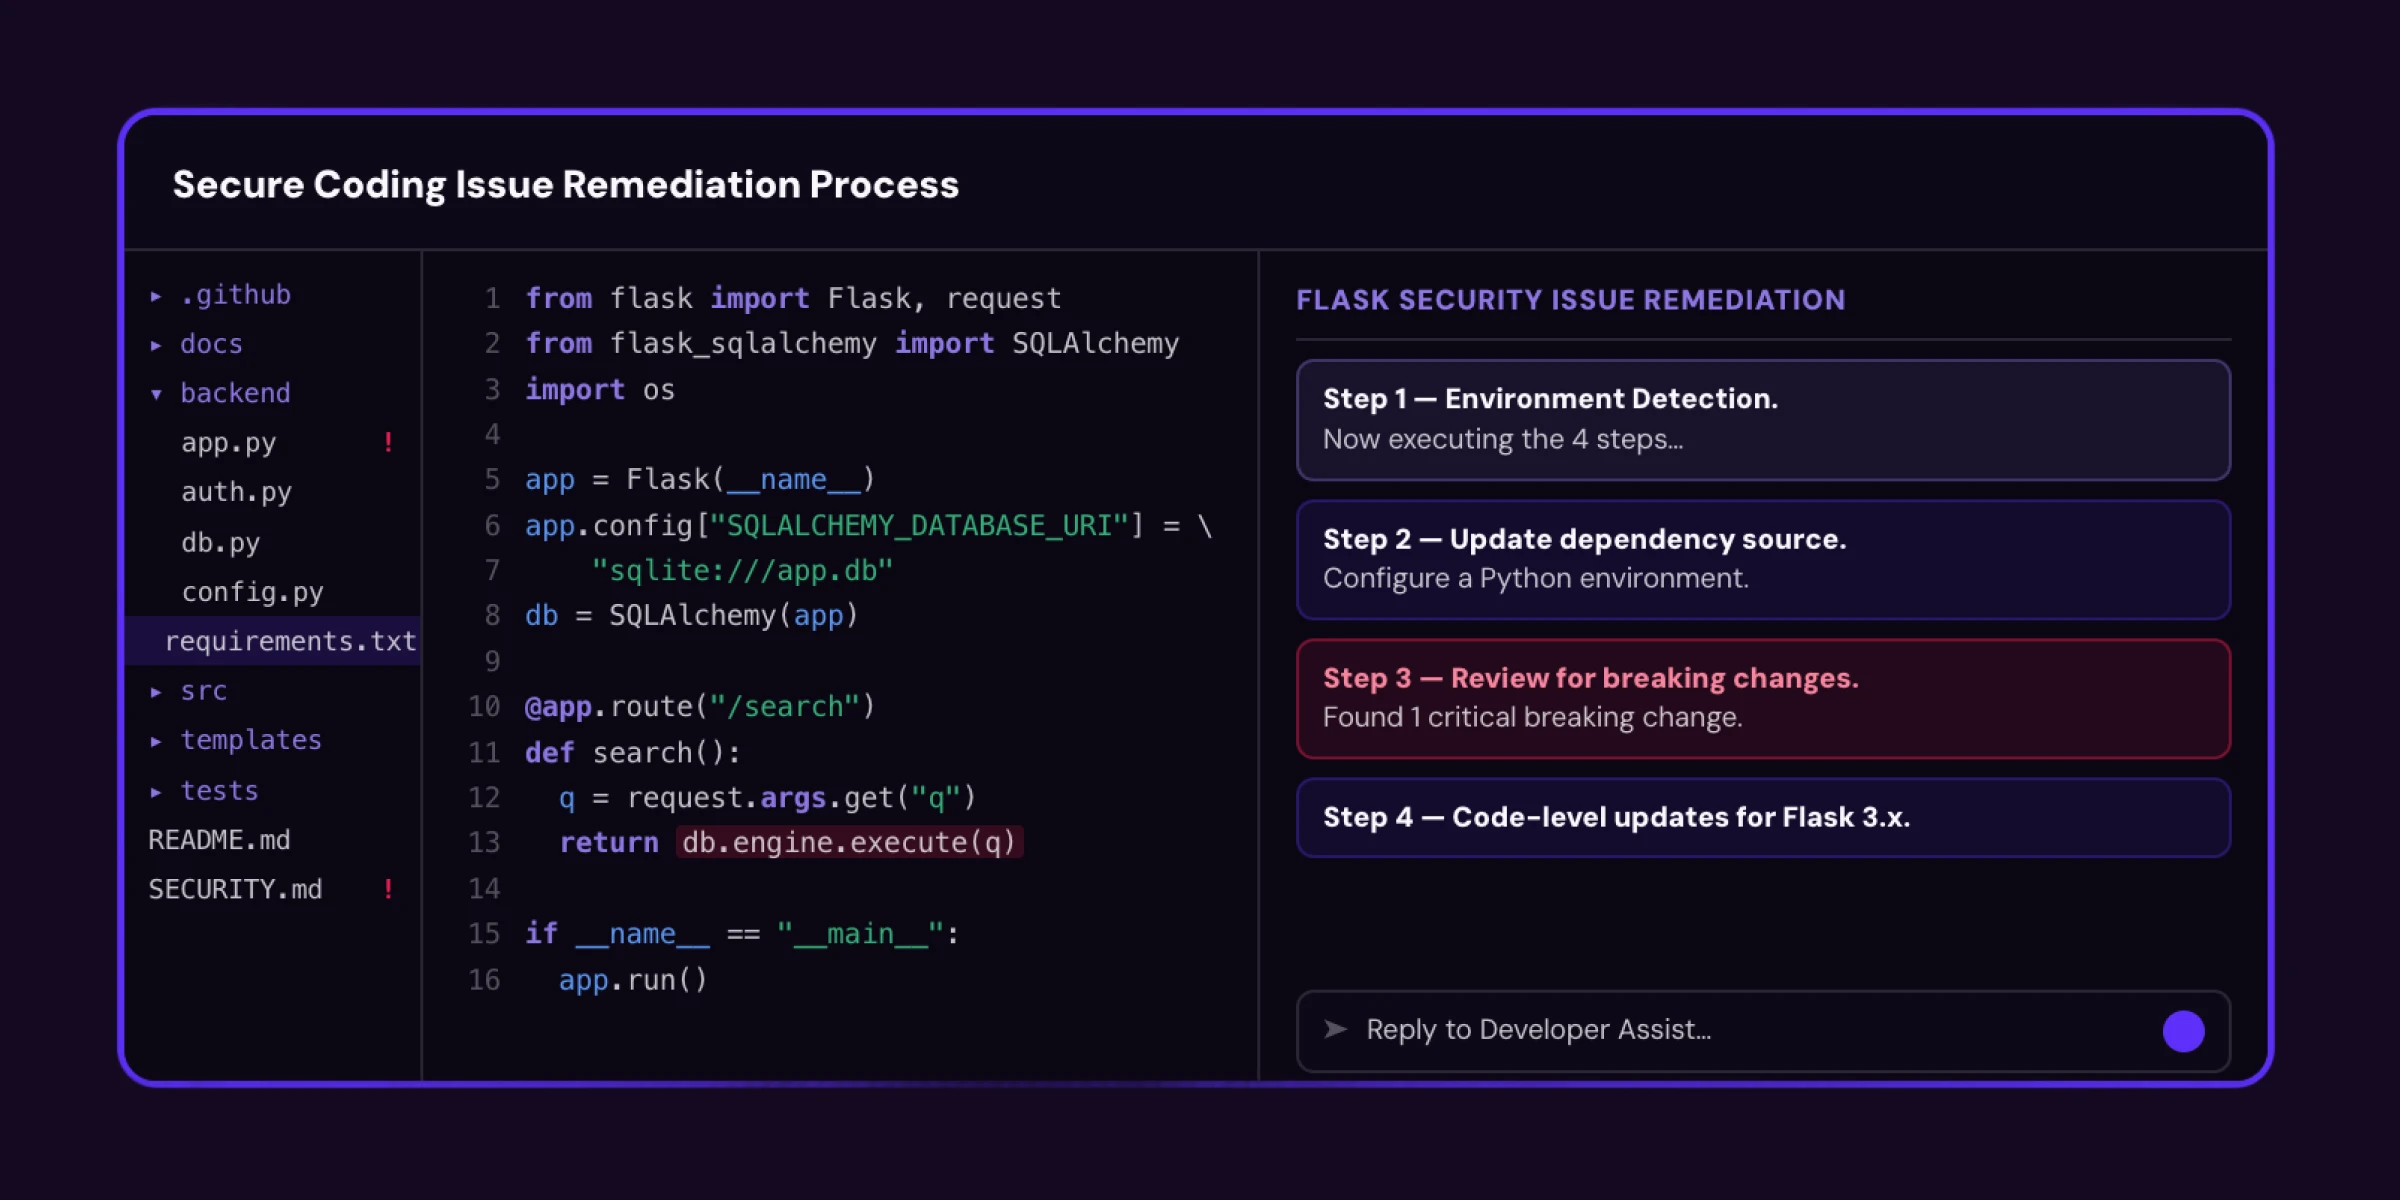
Task: Click the send arrow icon in reply box
Action: [1335, 1029]
